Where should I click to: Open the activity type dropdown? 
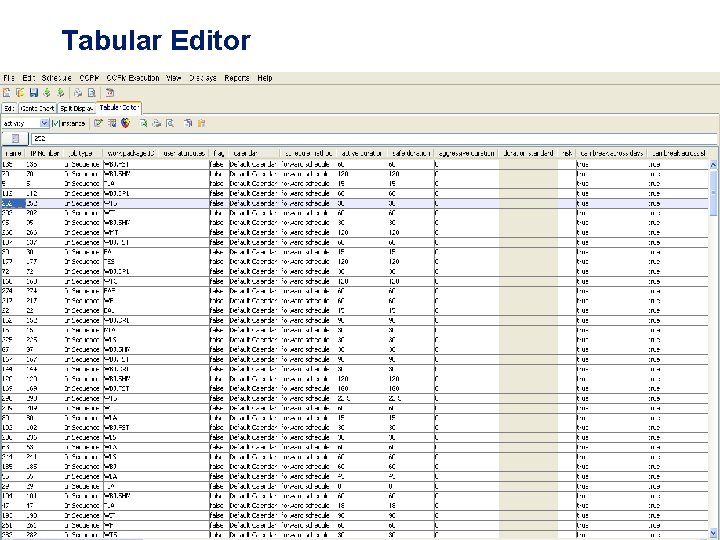point(44,123)
